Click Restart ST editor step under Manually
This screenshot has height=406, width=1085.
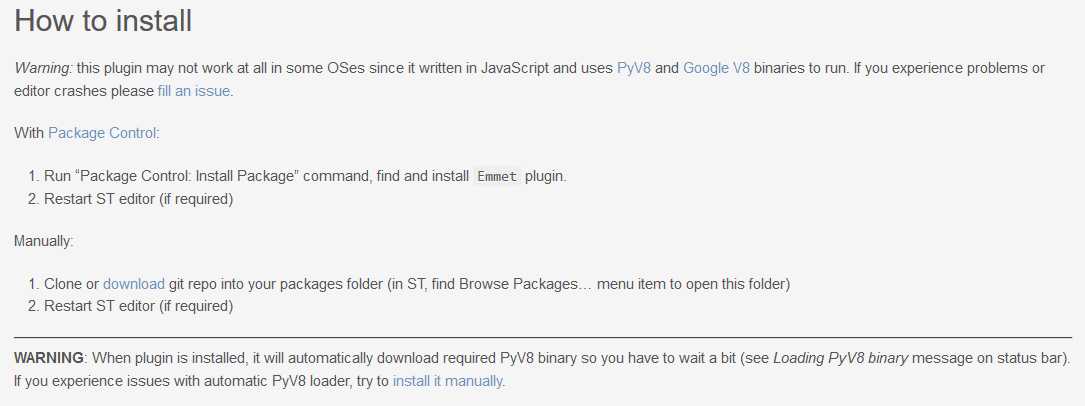pyautogui.click(x=138, y=306)
